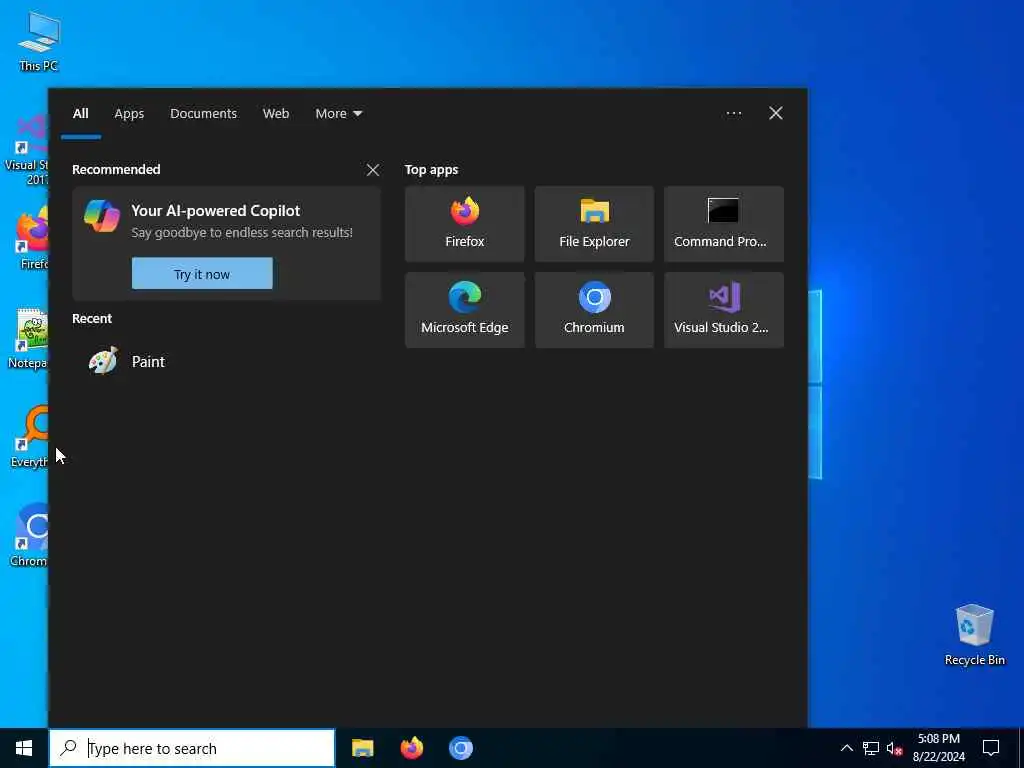
Task: Select the Recycle Bin desktop icon
Action: [x=974, y=635]
